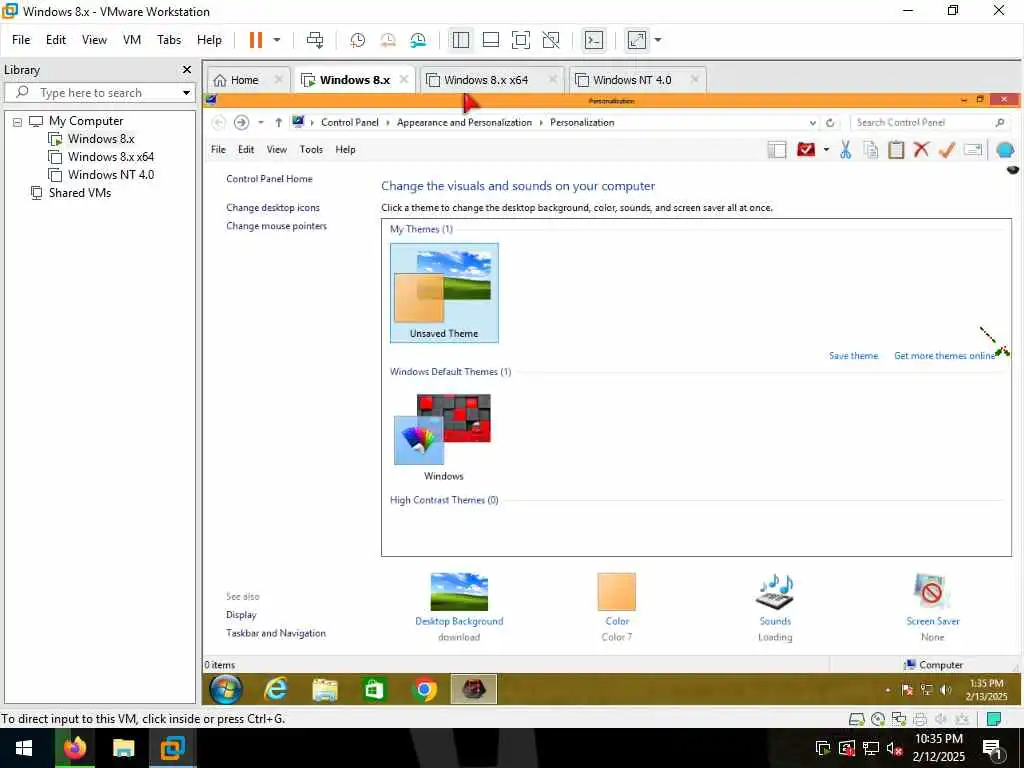The image size is (1024, 768).
Task: Open Change mouse pointers link
Action: [276, 226]
